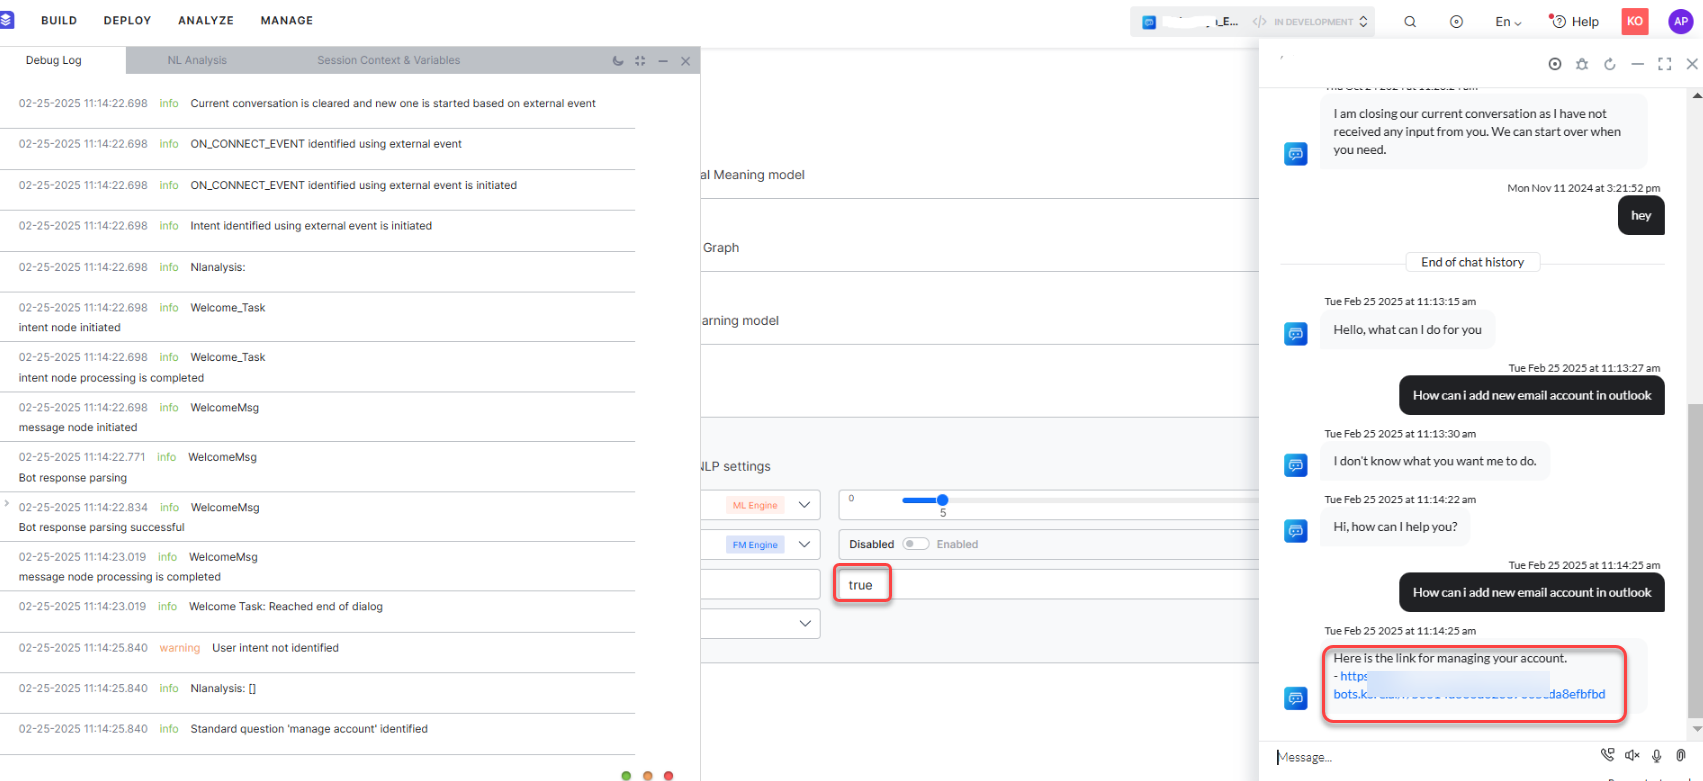The width and height of the screenshot is (1703, 781).
Task: Open the debug bug icon in chat header
Action: [1582, 64]
